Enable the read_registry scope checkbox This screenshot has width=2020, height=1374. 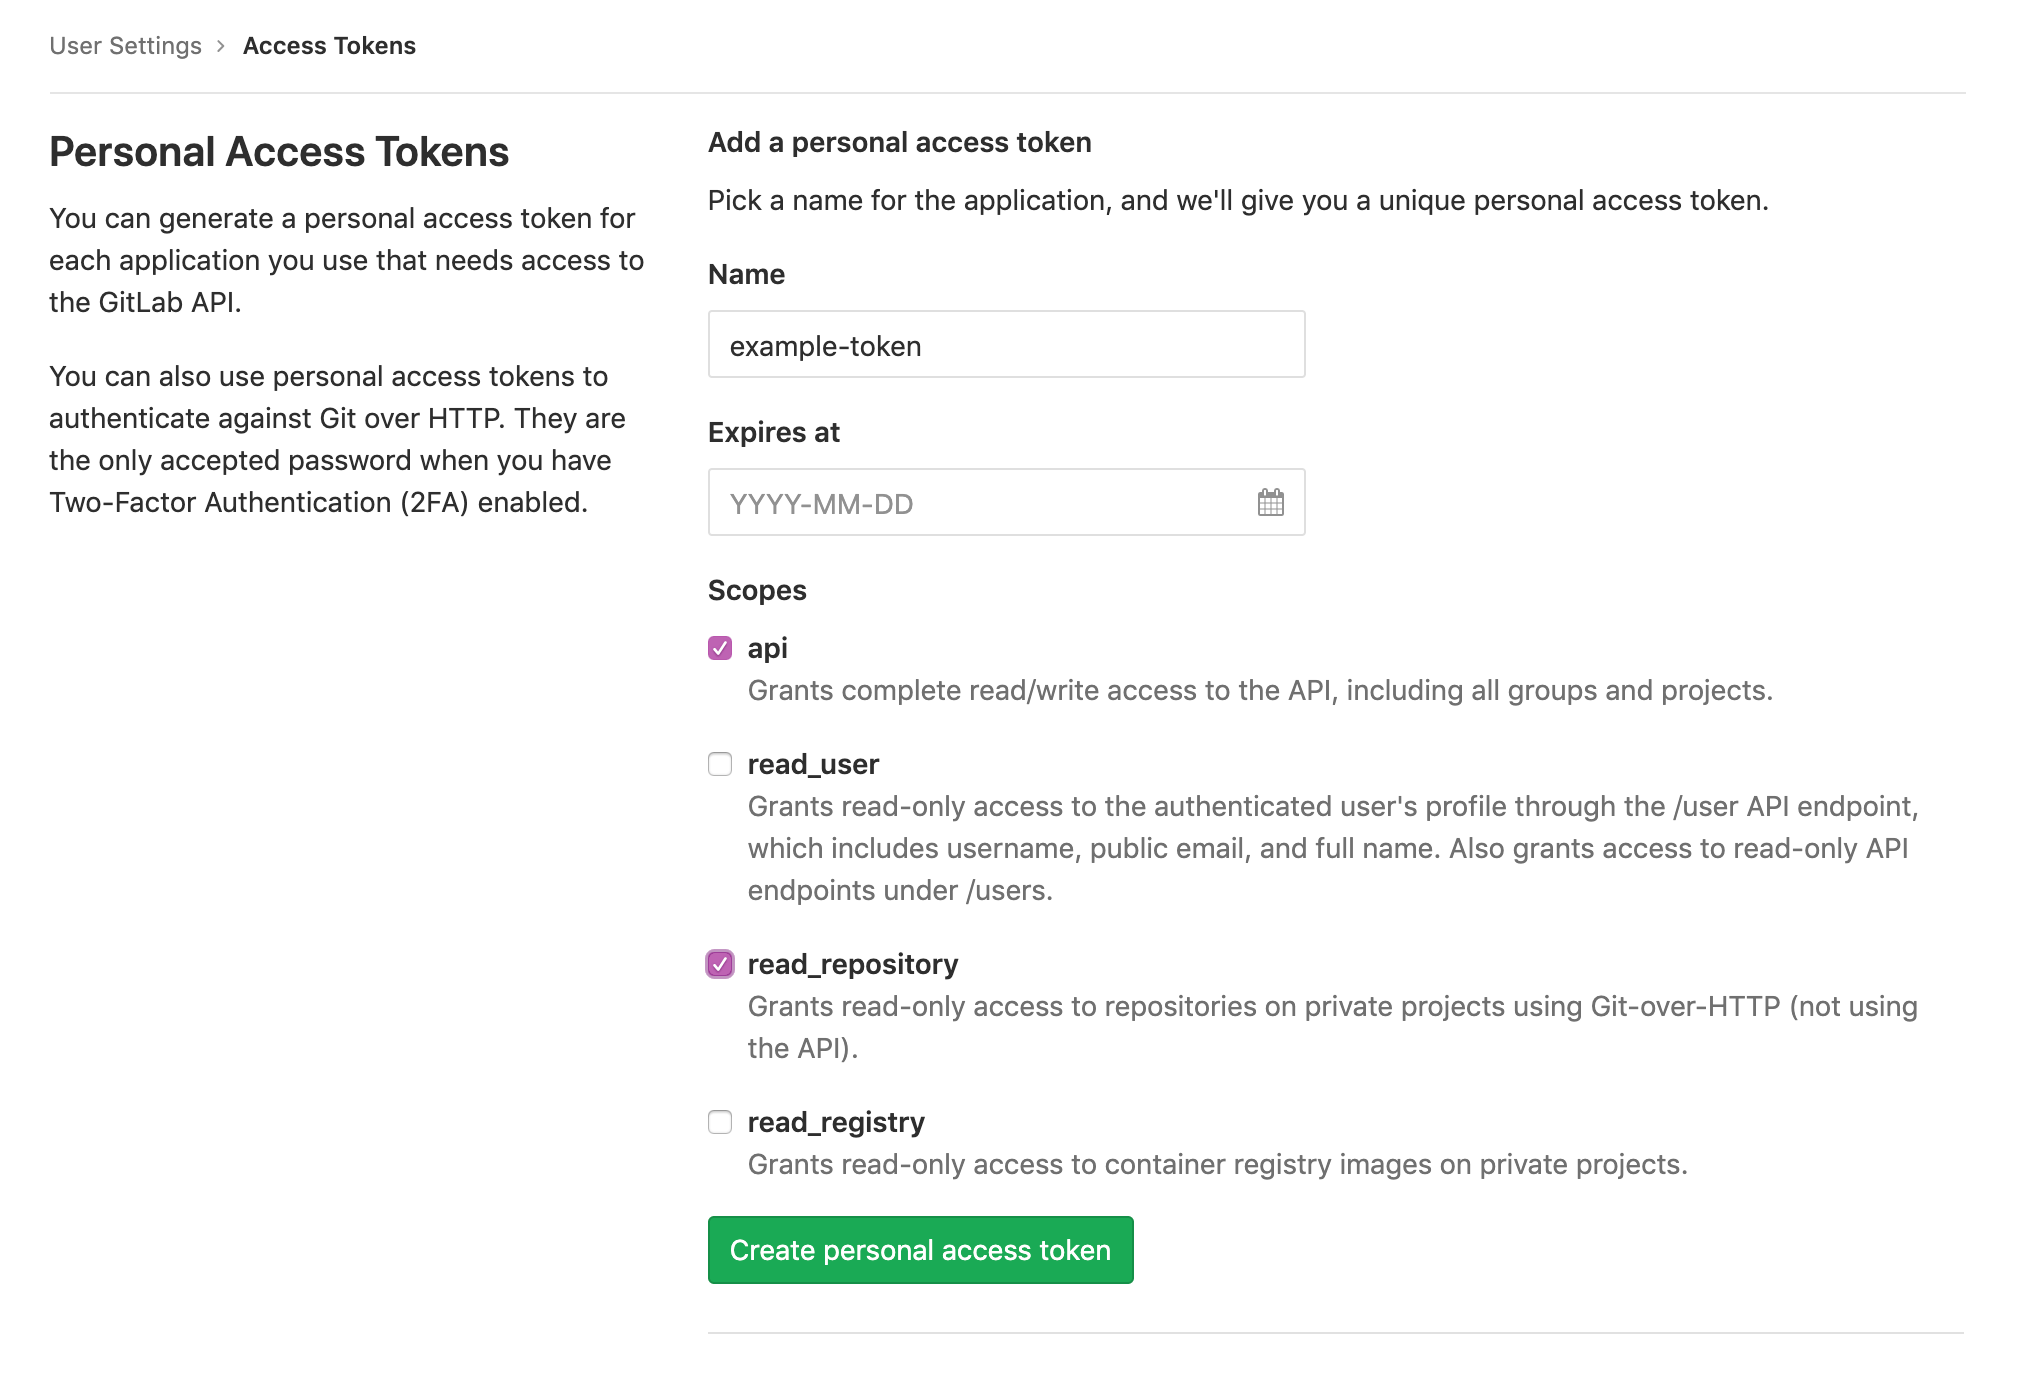pyautogui.click(x=720, y=1122)
